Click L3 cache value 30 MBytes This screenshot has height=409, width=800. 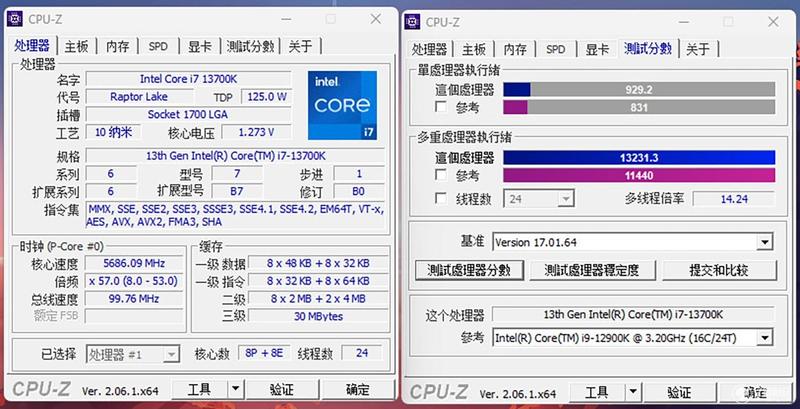(x=318, y=316)
